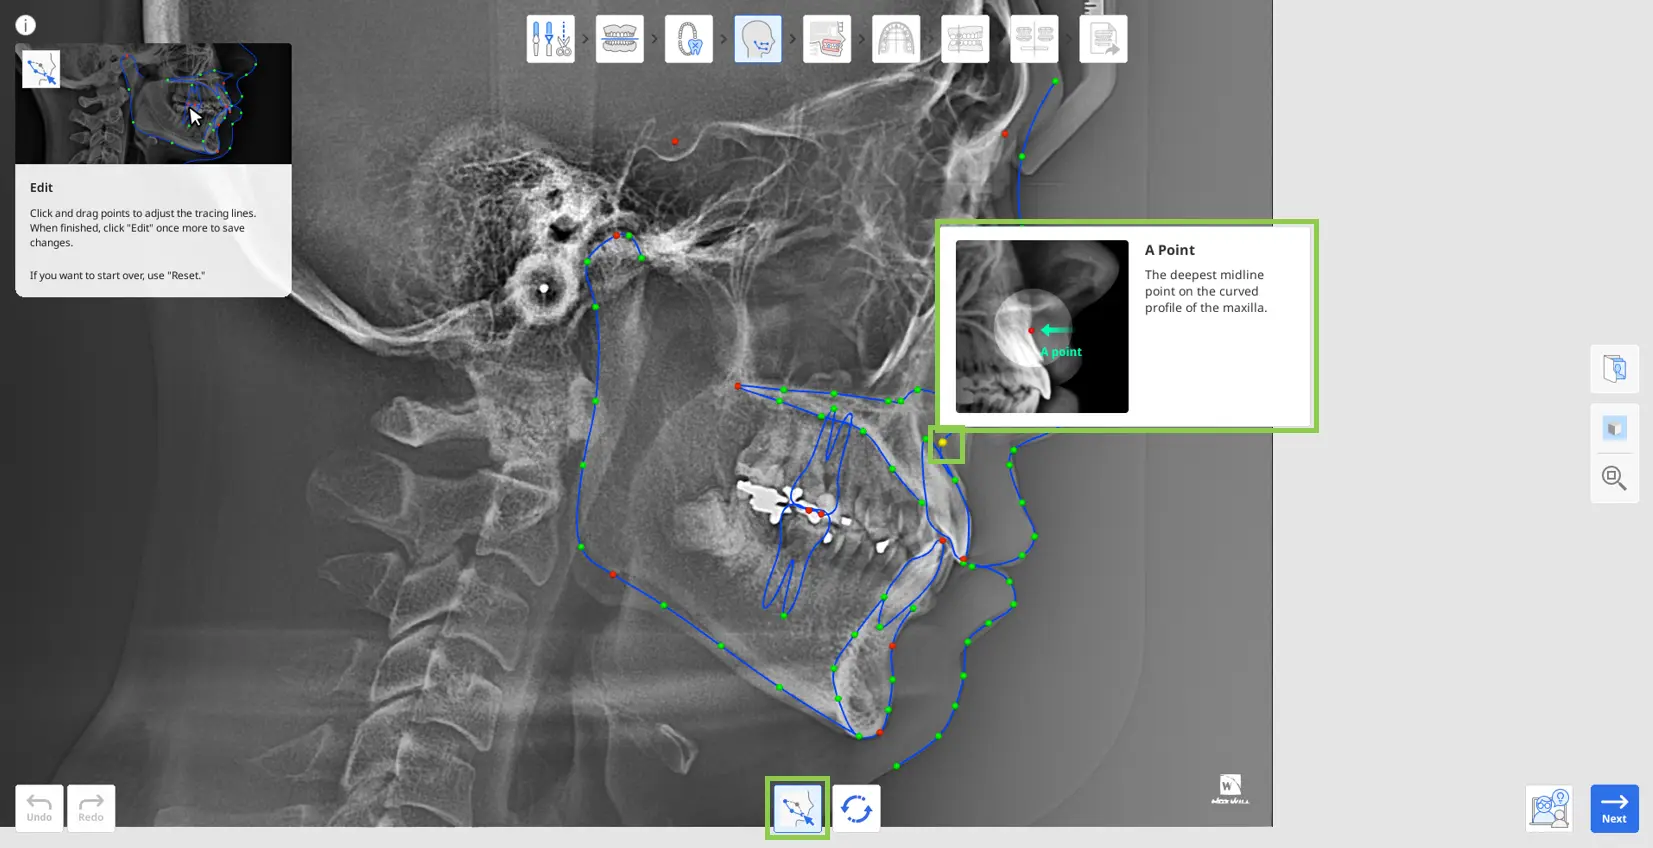Click the medit logo watermark button

1230,789
